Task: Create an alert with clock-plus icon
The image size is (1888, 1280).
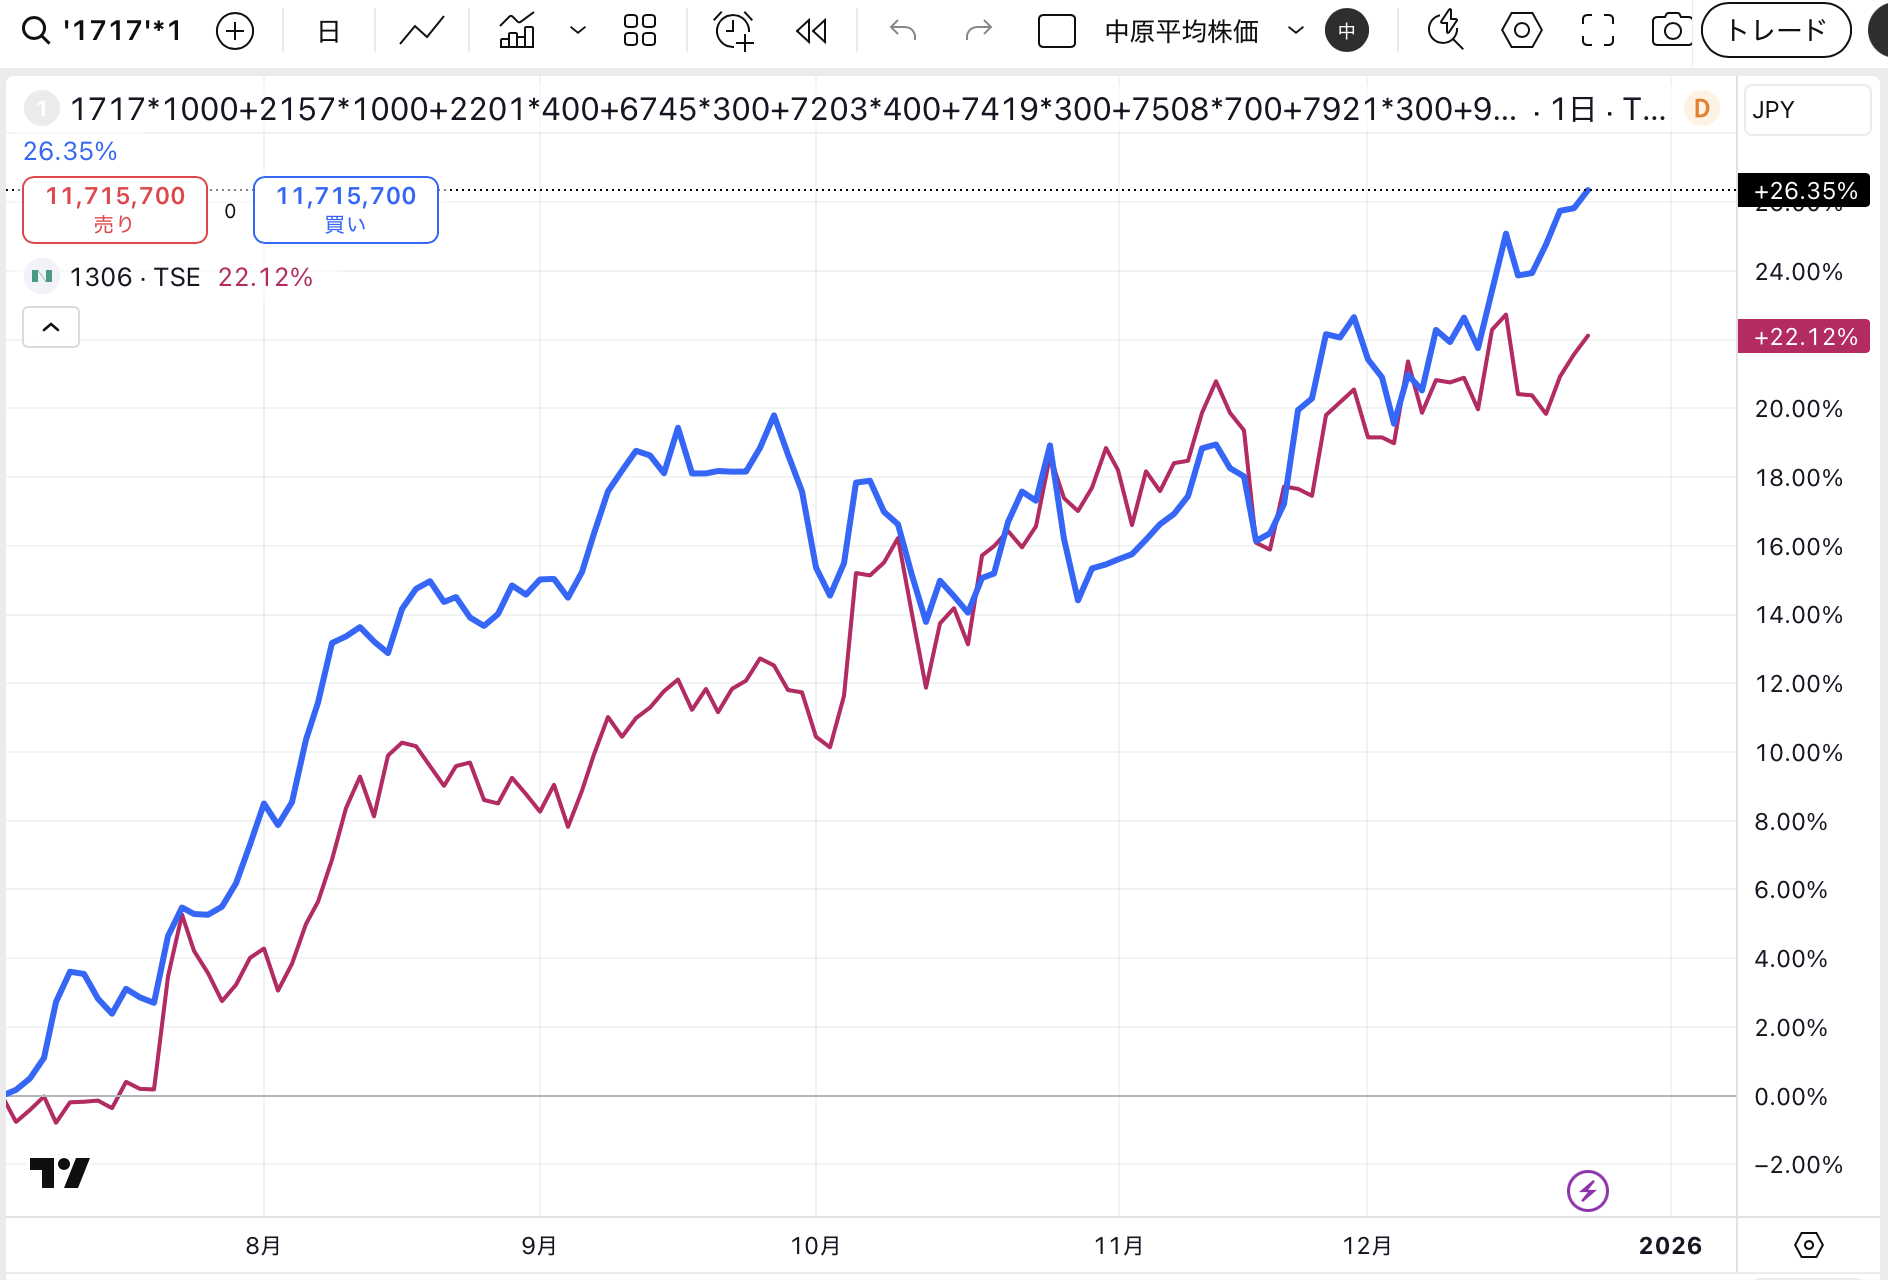Action: point(734,31)
